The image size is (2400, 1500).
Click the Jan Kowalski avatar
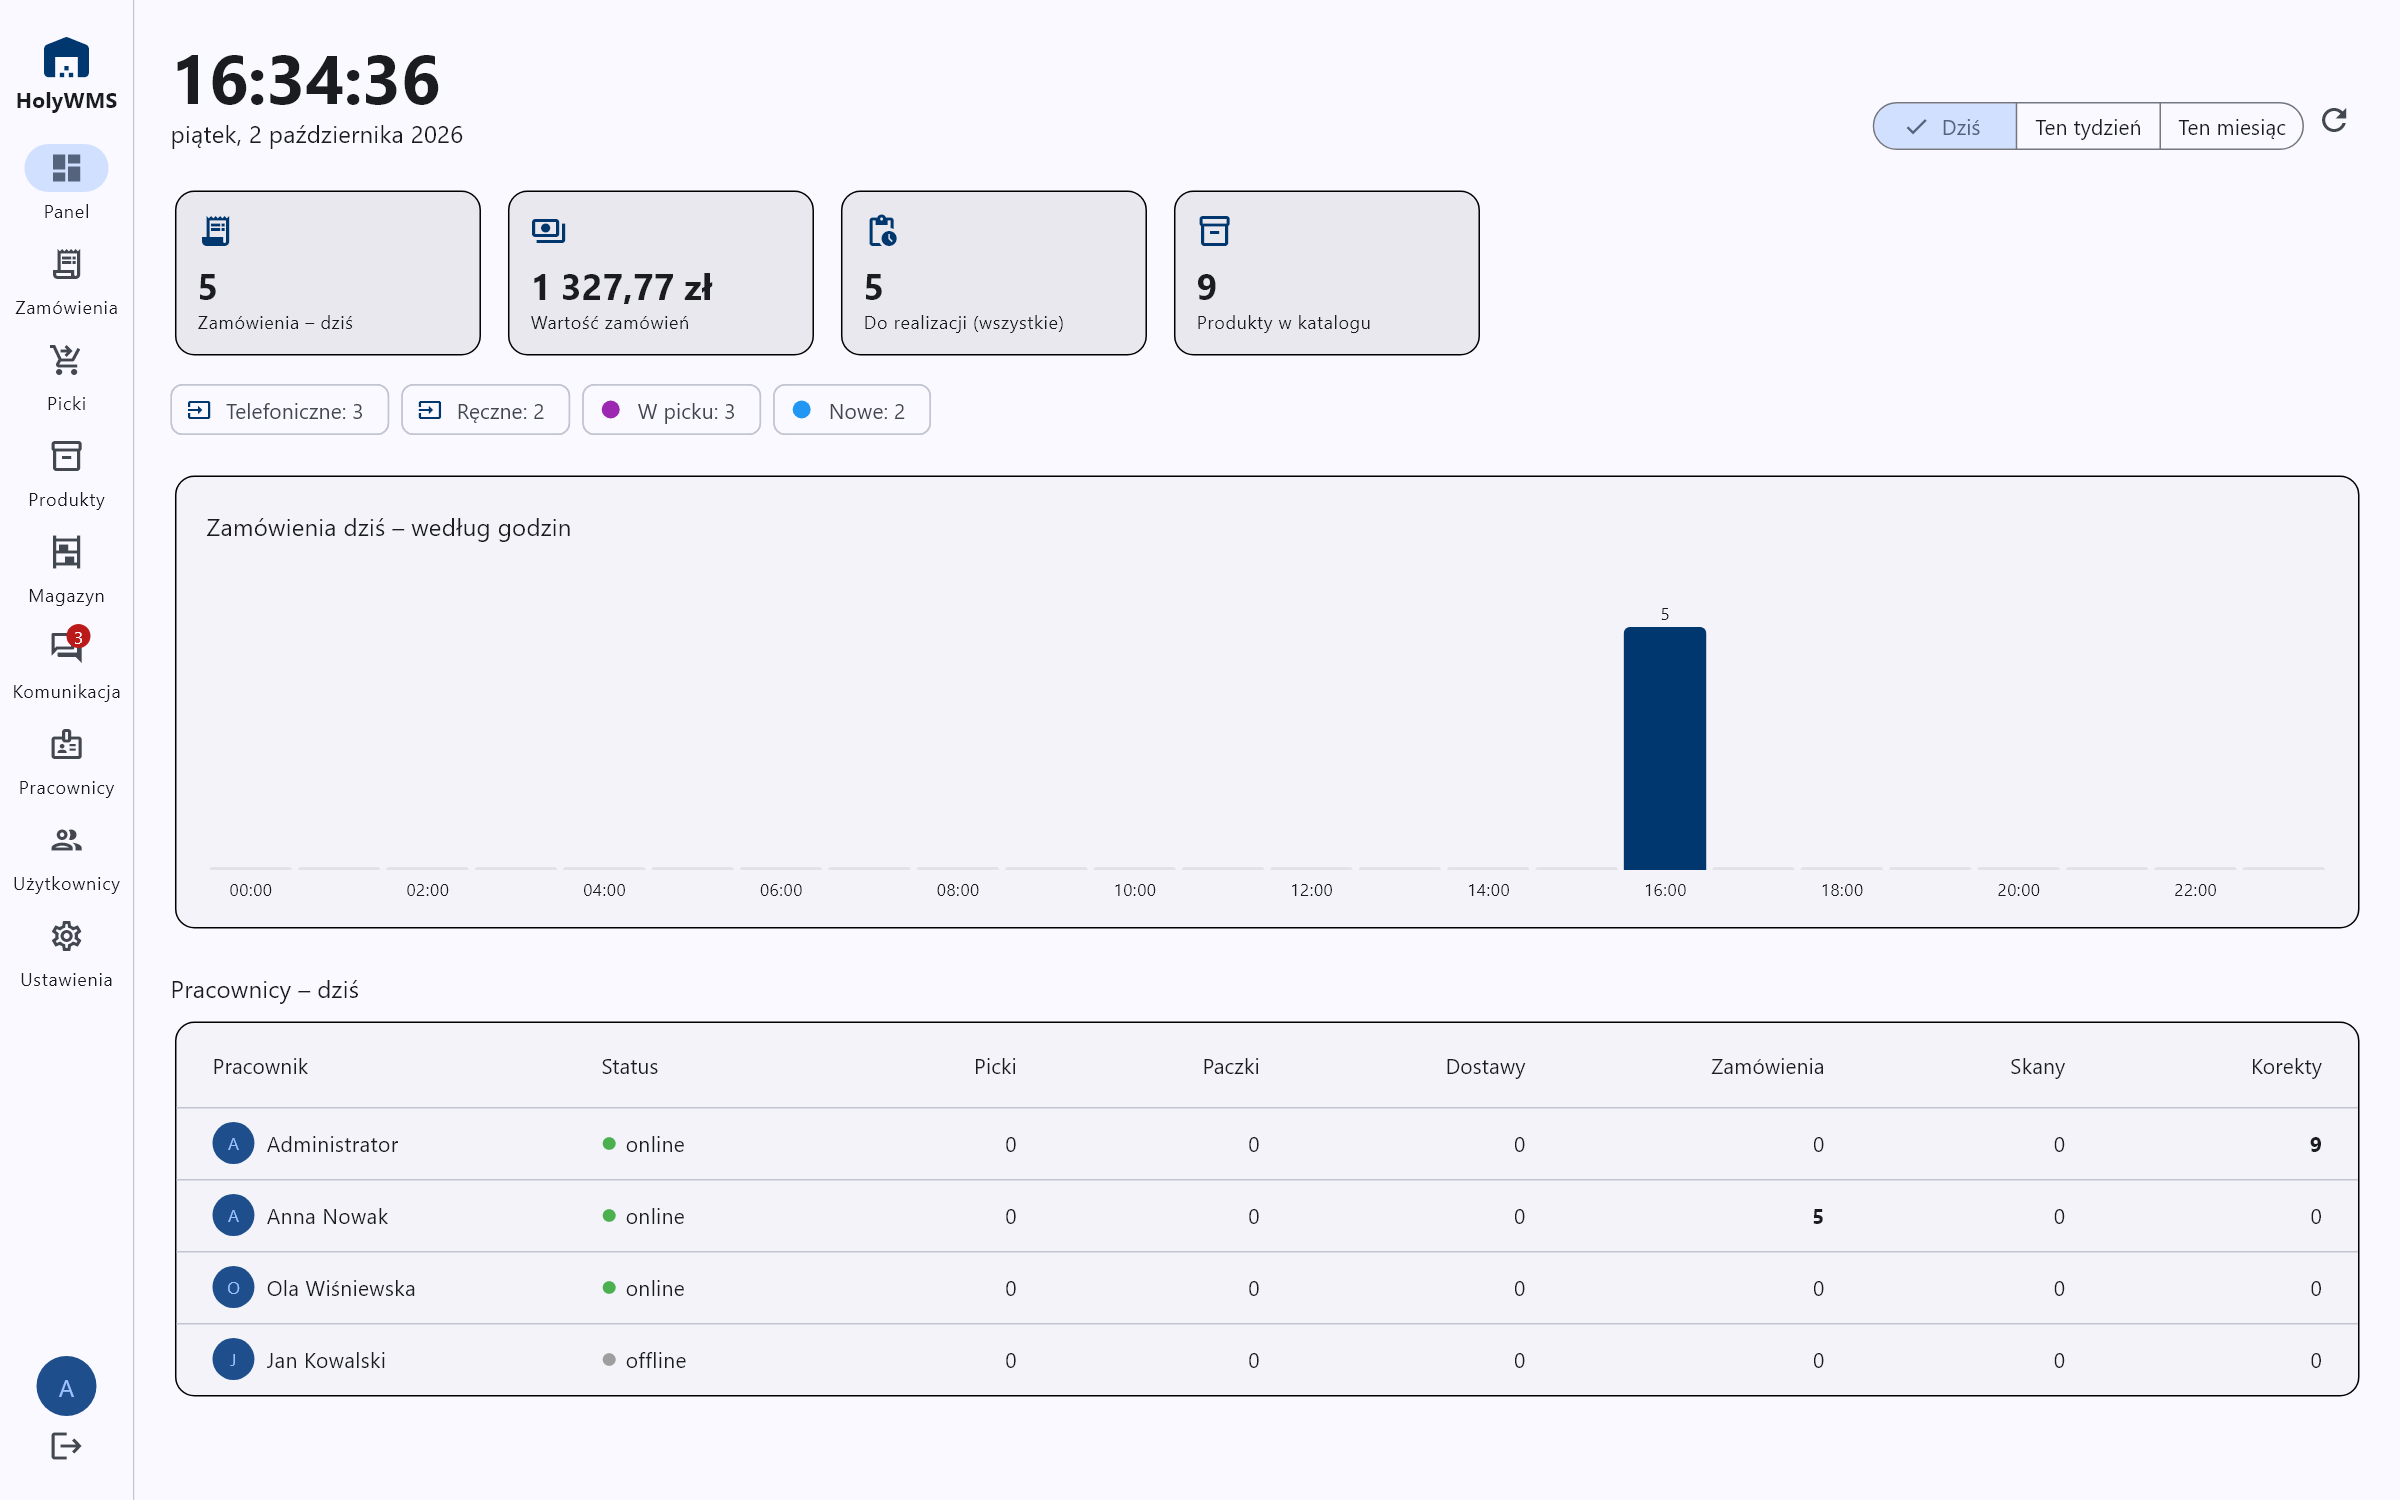click(233, 1360)
